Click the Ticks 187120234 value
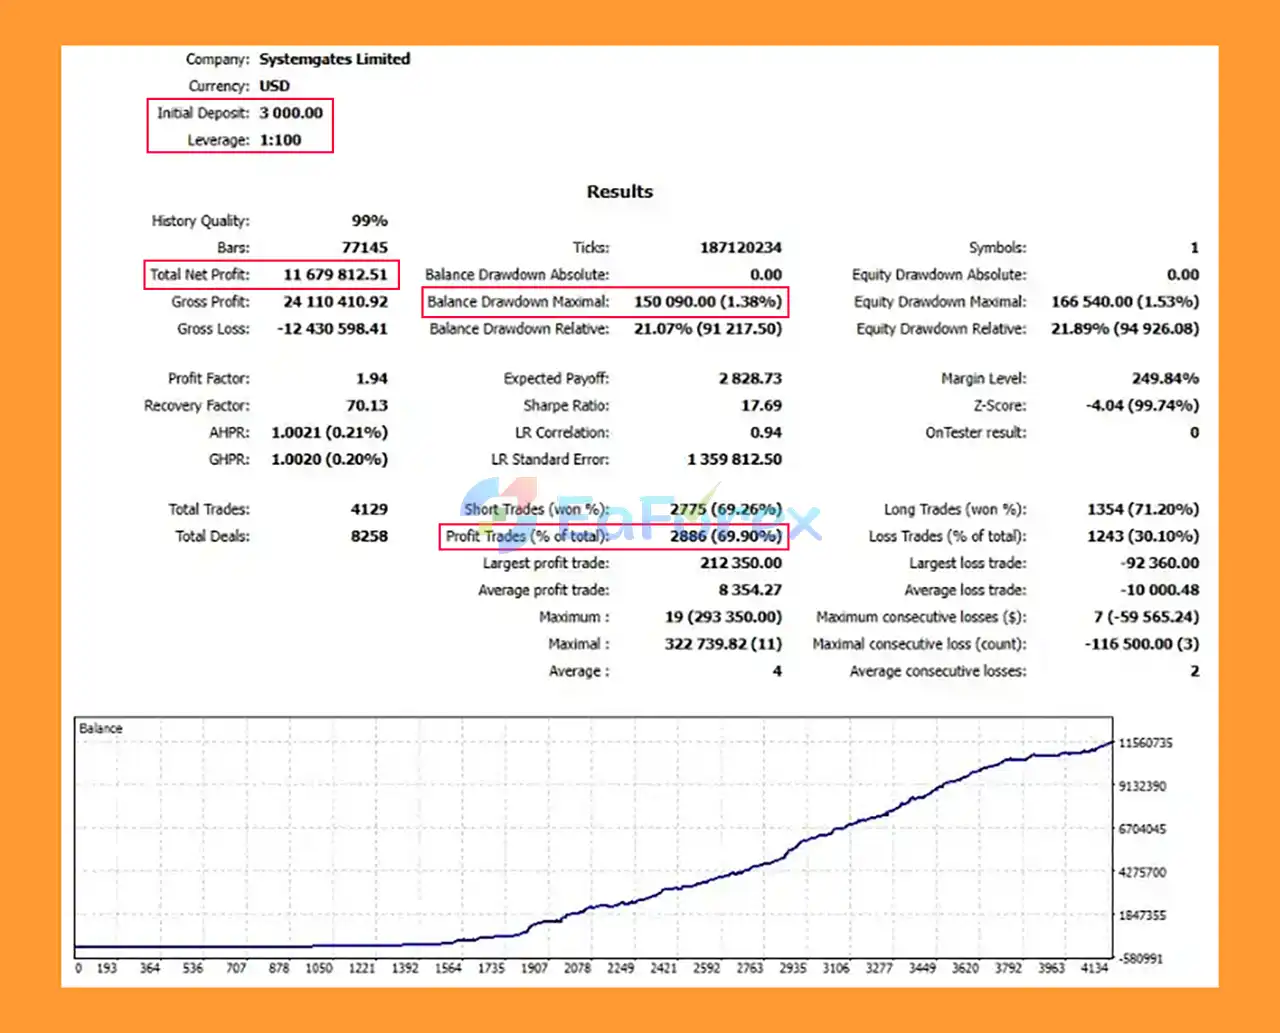Image resolution: width=1280 pixels, height=1033 pixels. 740,248
